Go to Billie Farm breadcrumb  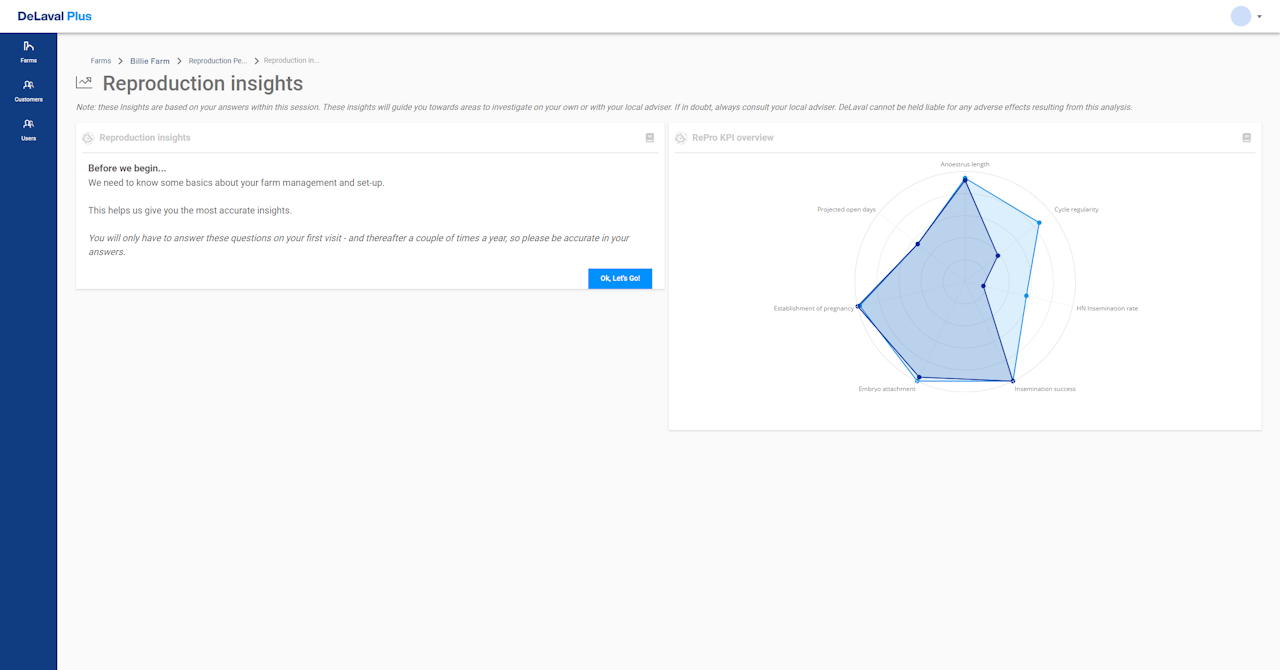click(150, 61)
